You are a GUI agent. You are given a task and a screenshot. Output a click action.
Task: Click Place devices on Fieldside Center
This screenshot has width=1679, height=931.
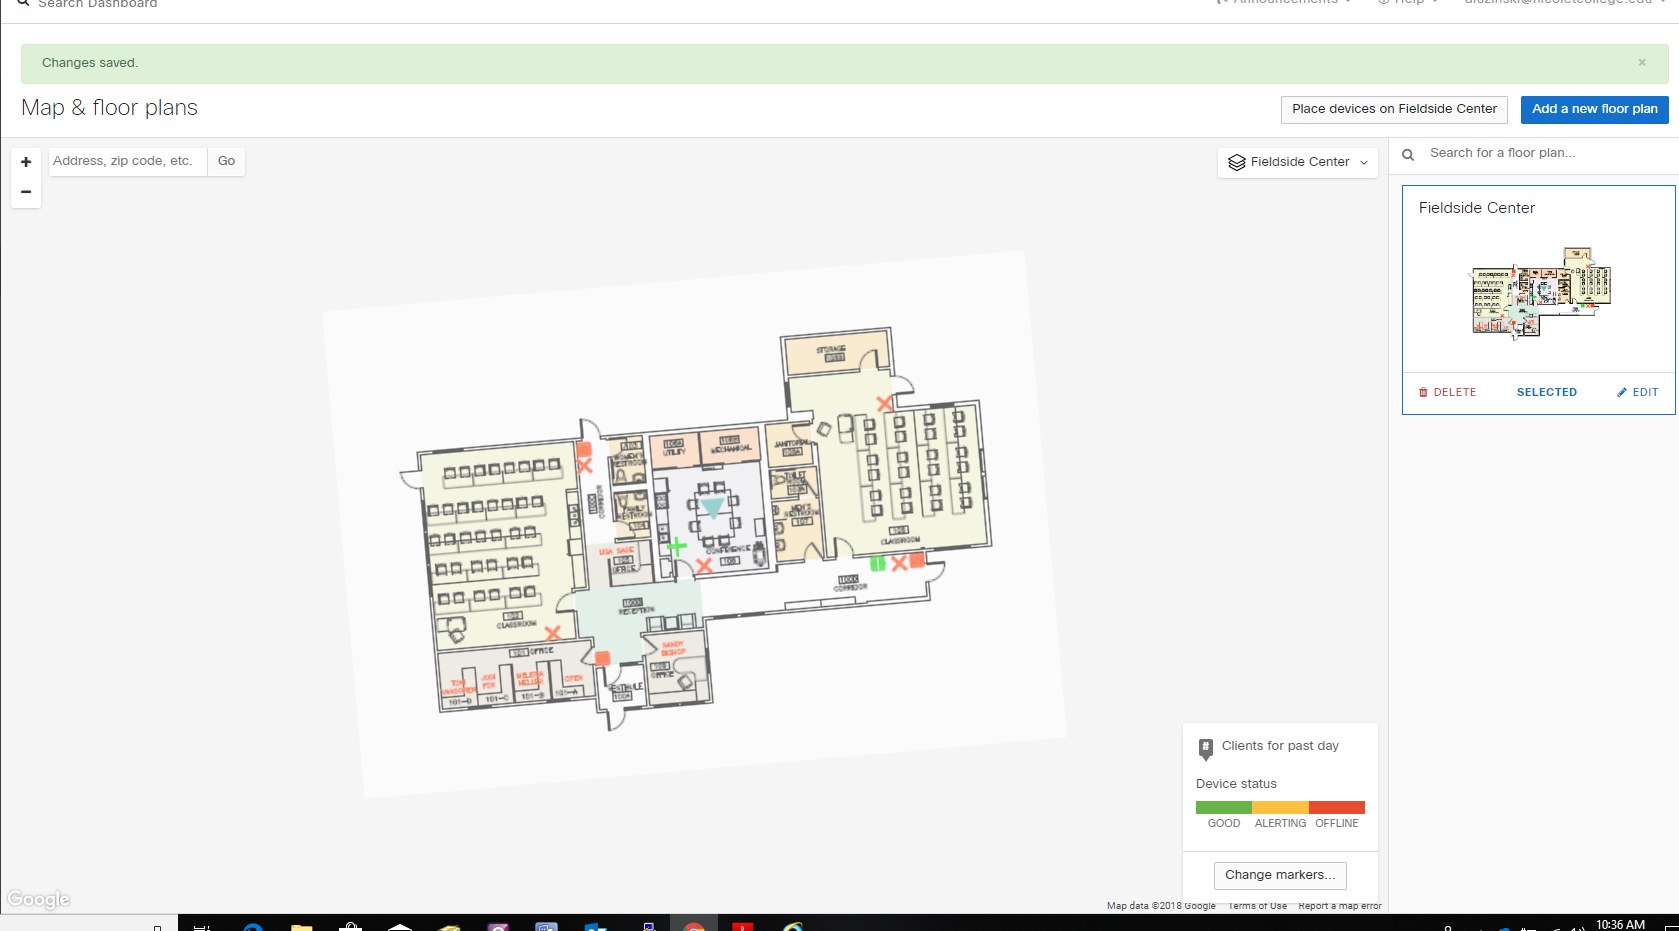(x=1393, y=109)
